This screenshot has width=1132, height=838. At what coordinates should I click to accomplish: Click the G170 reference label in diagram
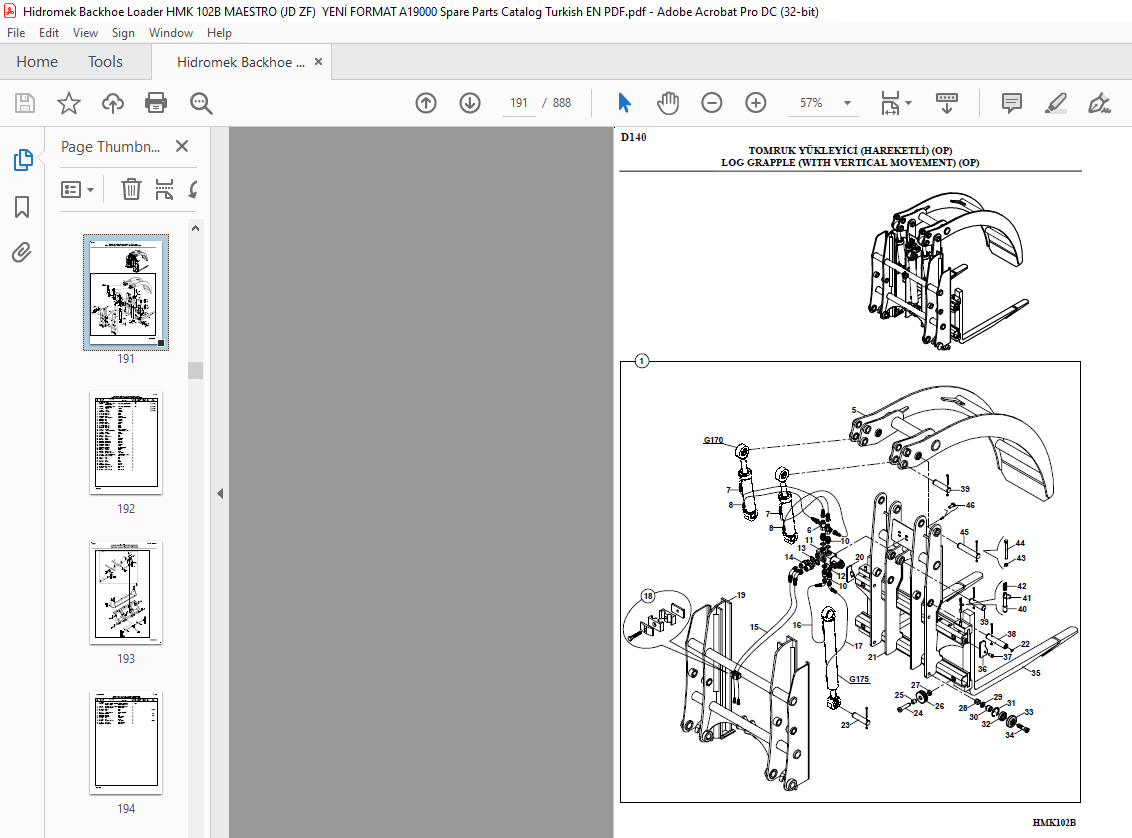(713, 440)
